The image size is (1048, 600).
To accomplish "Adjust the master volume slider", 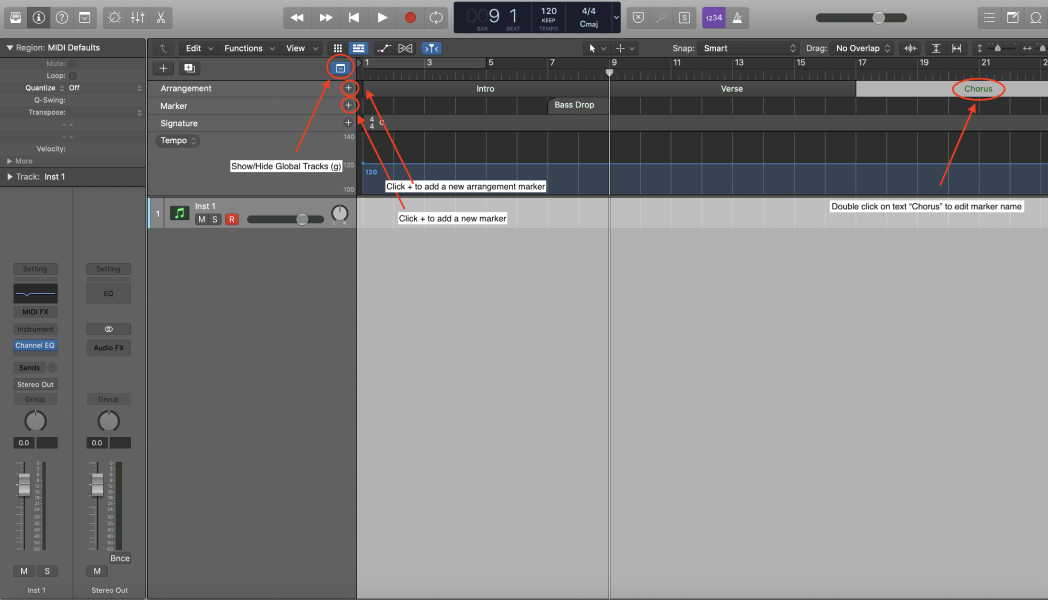I will [861, 18].
